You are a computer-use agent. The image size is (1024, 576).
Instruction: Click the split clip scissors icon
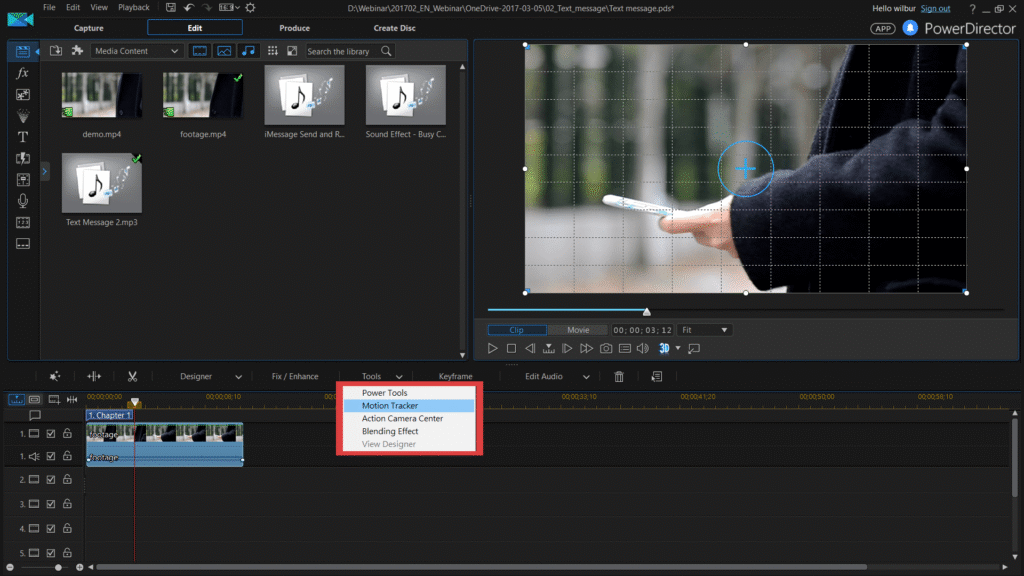131,376
